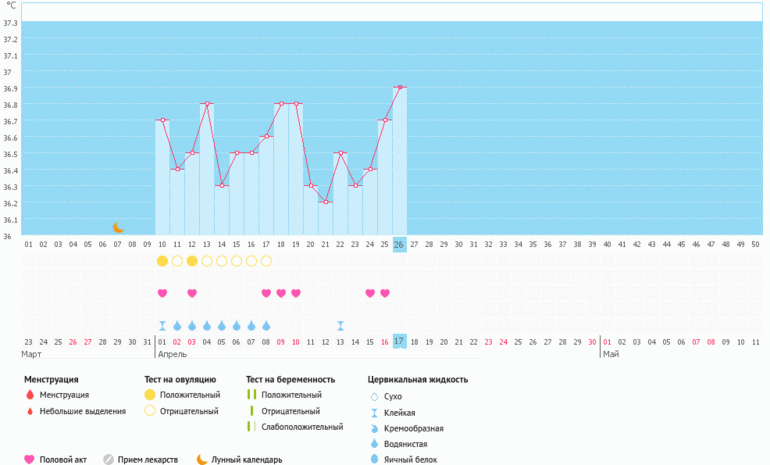Click the highlighted date 17 in the April row
Viewport: 770px width, 465px height.
tap(399, 342)
